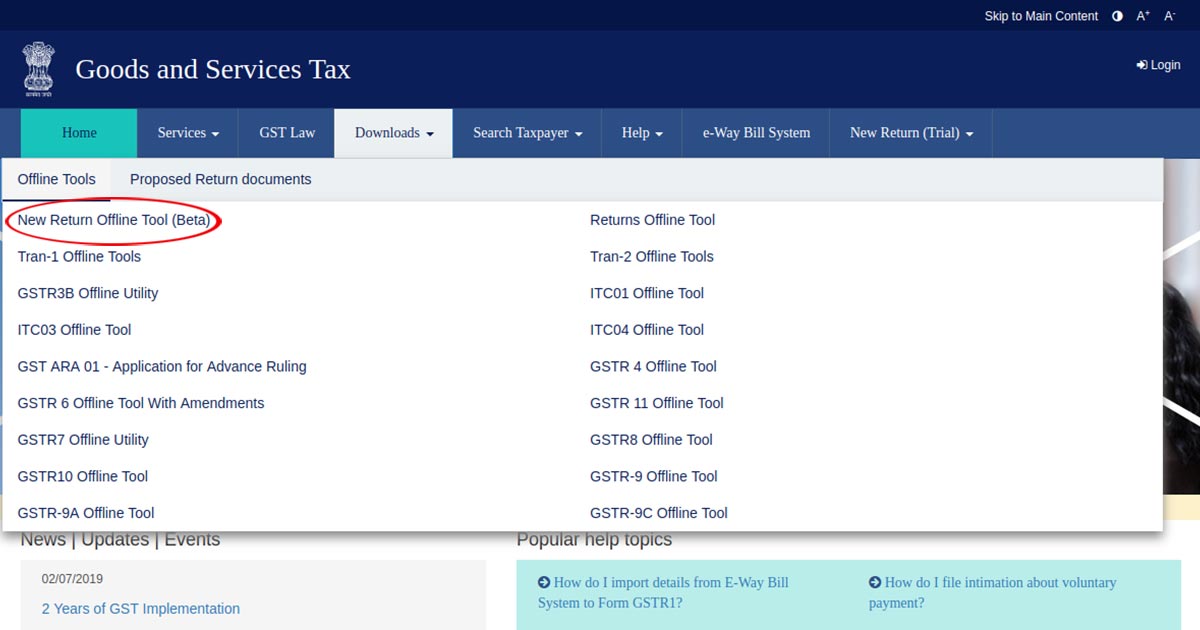Expand New Return (Trial) dropdown

(x=911, y=133)
